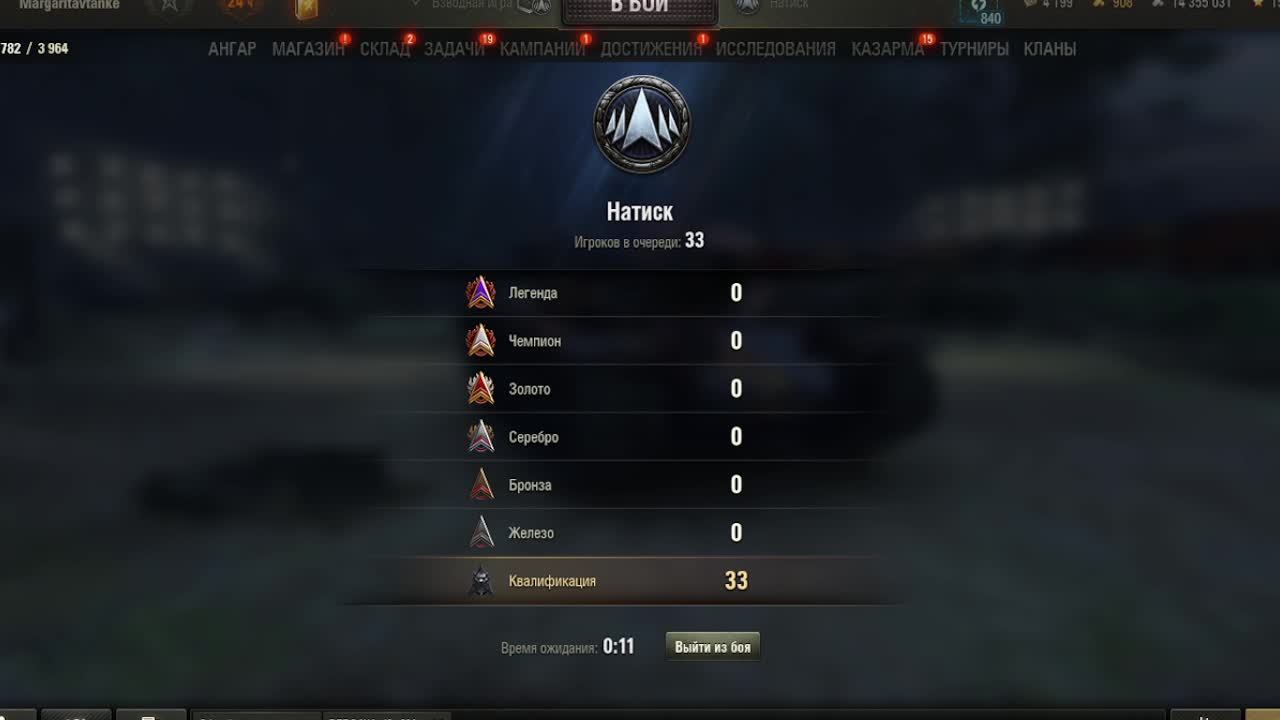Switch to the СКЛАД tab
Viewport: 1280px width, 720px height.
(x=385, y=49)
